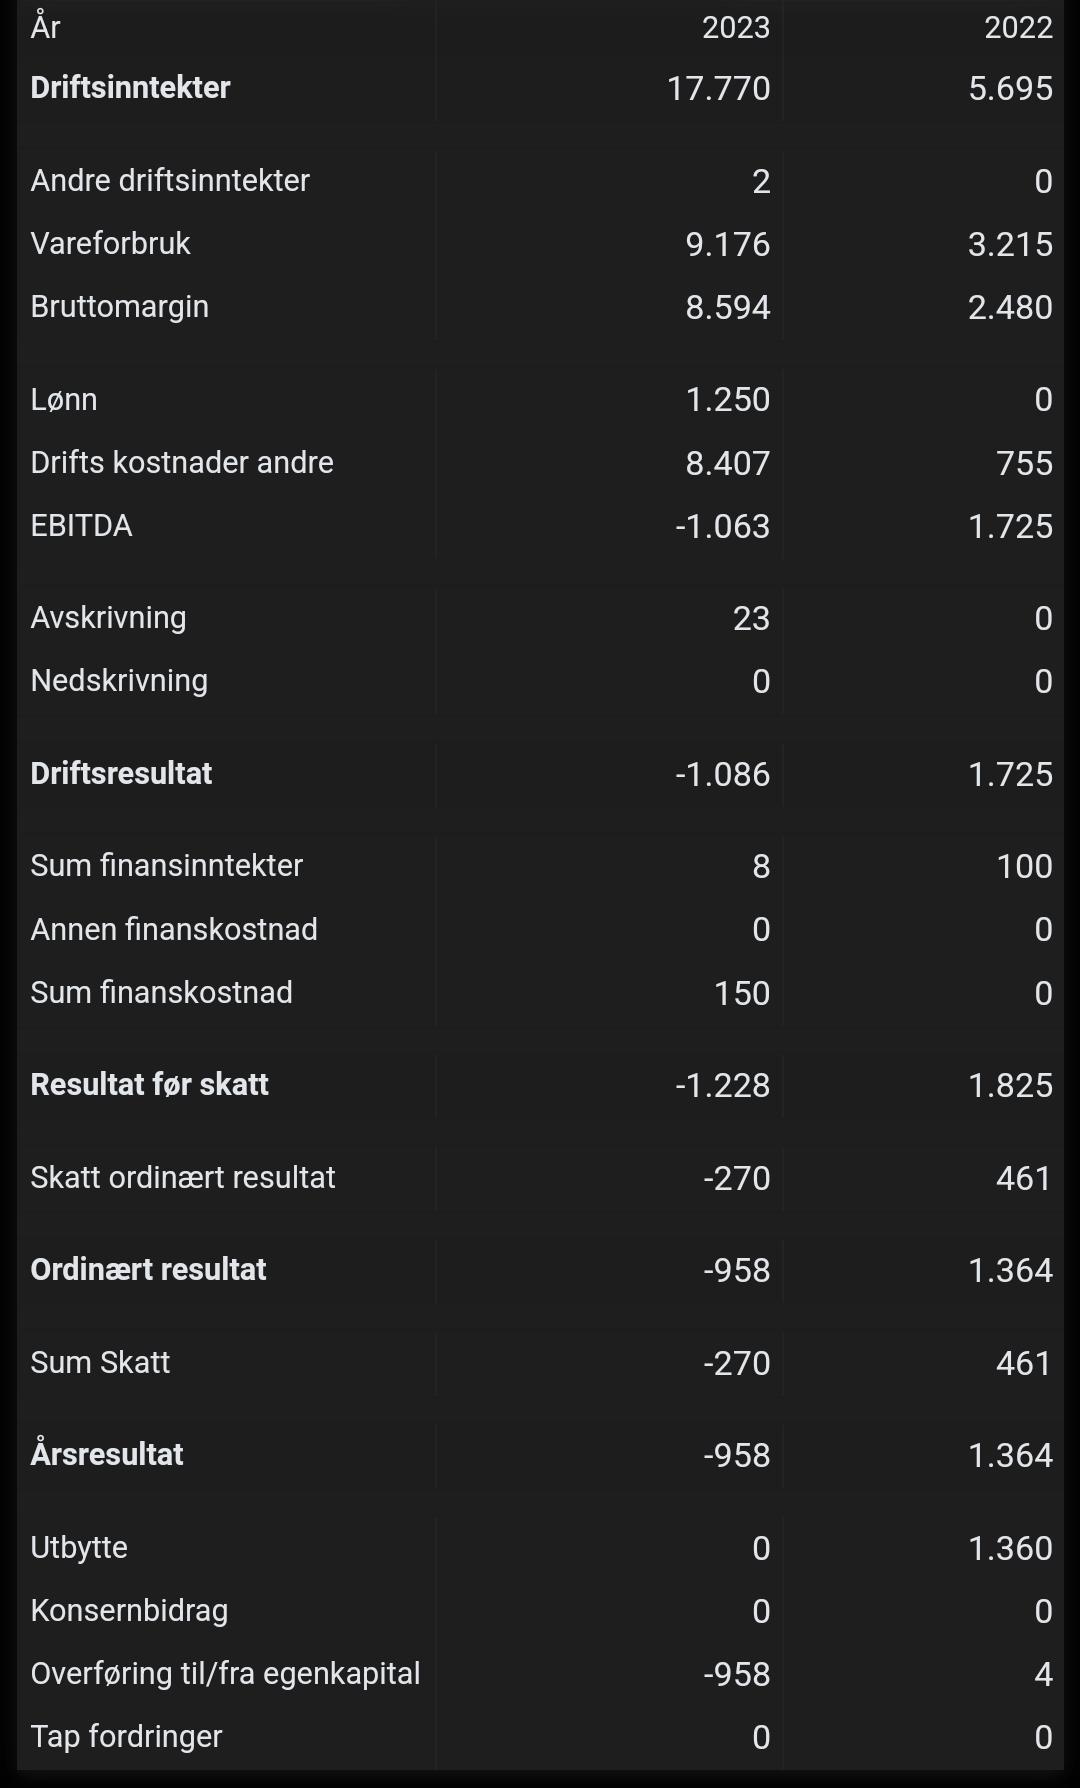Select the Sum finanskostnad 150 value

point(742,993)
